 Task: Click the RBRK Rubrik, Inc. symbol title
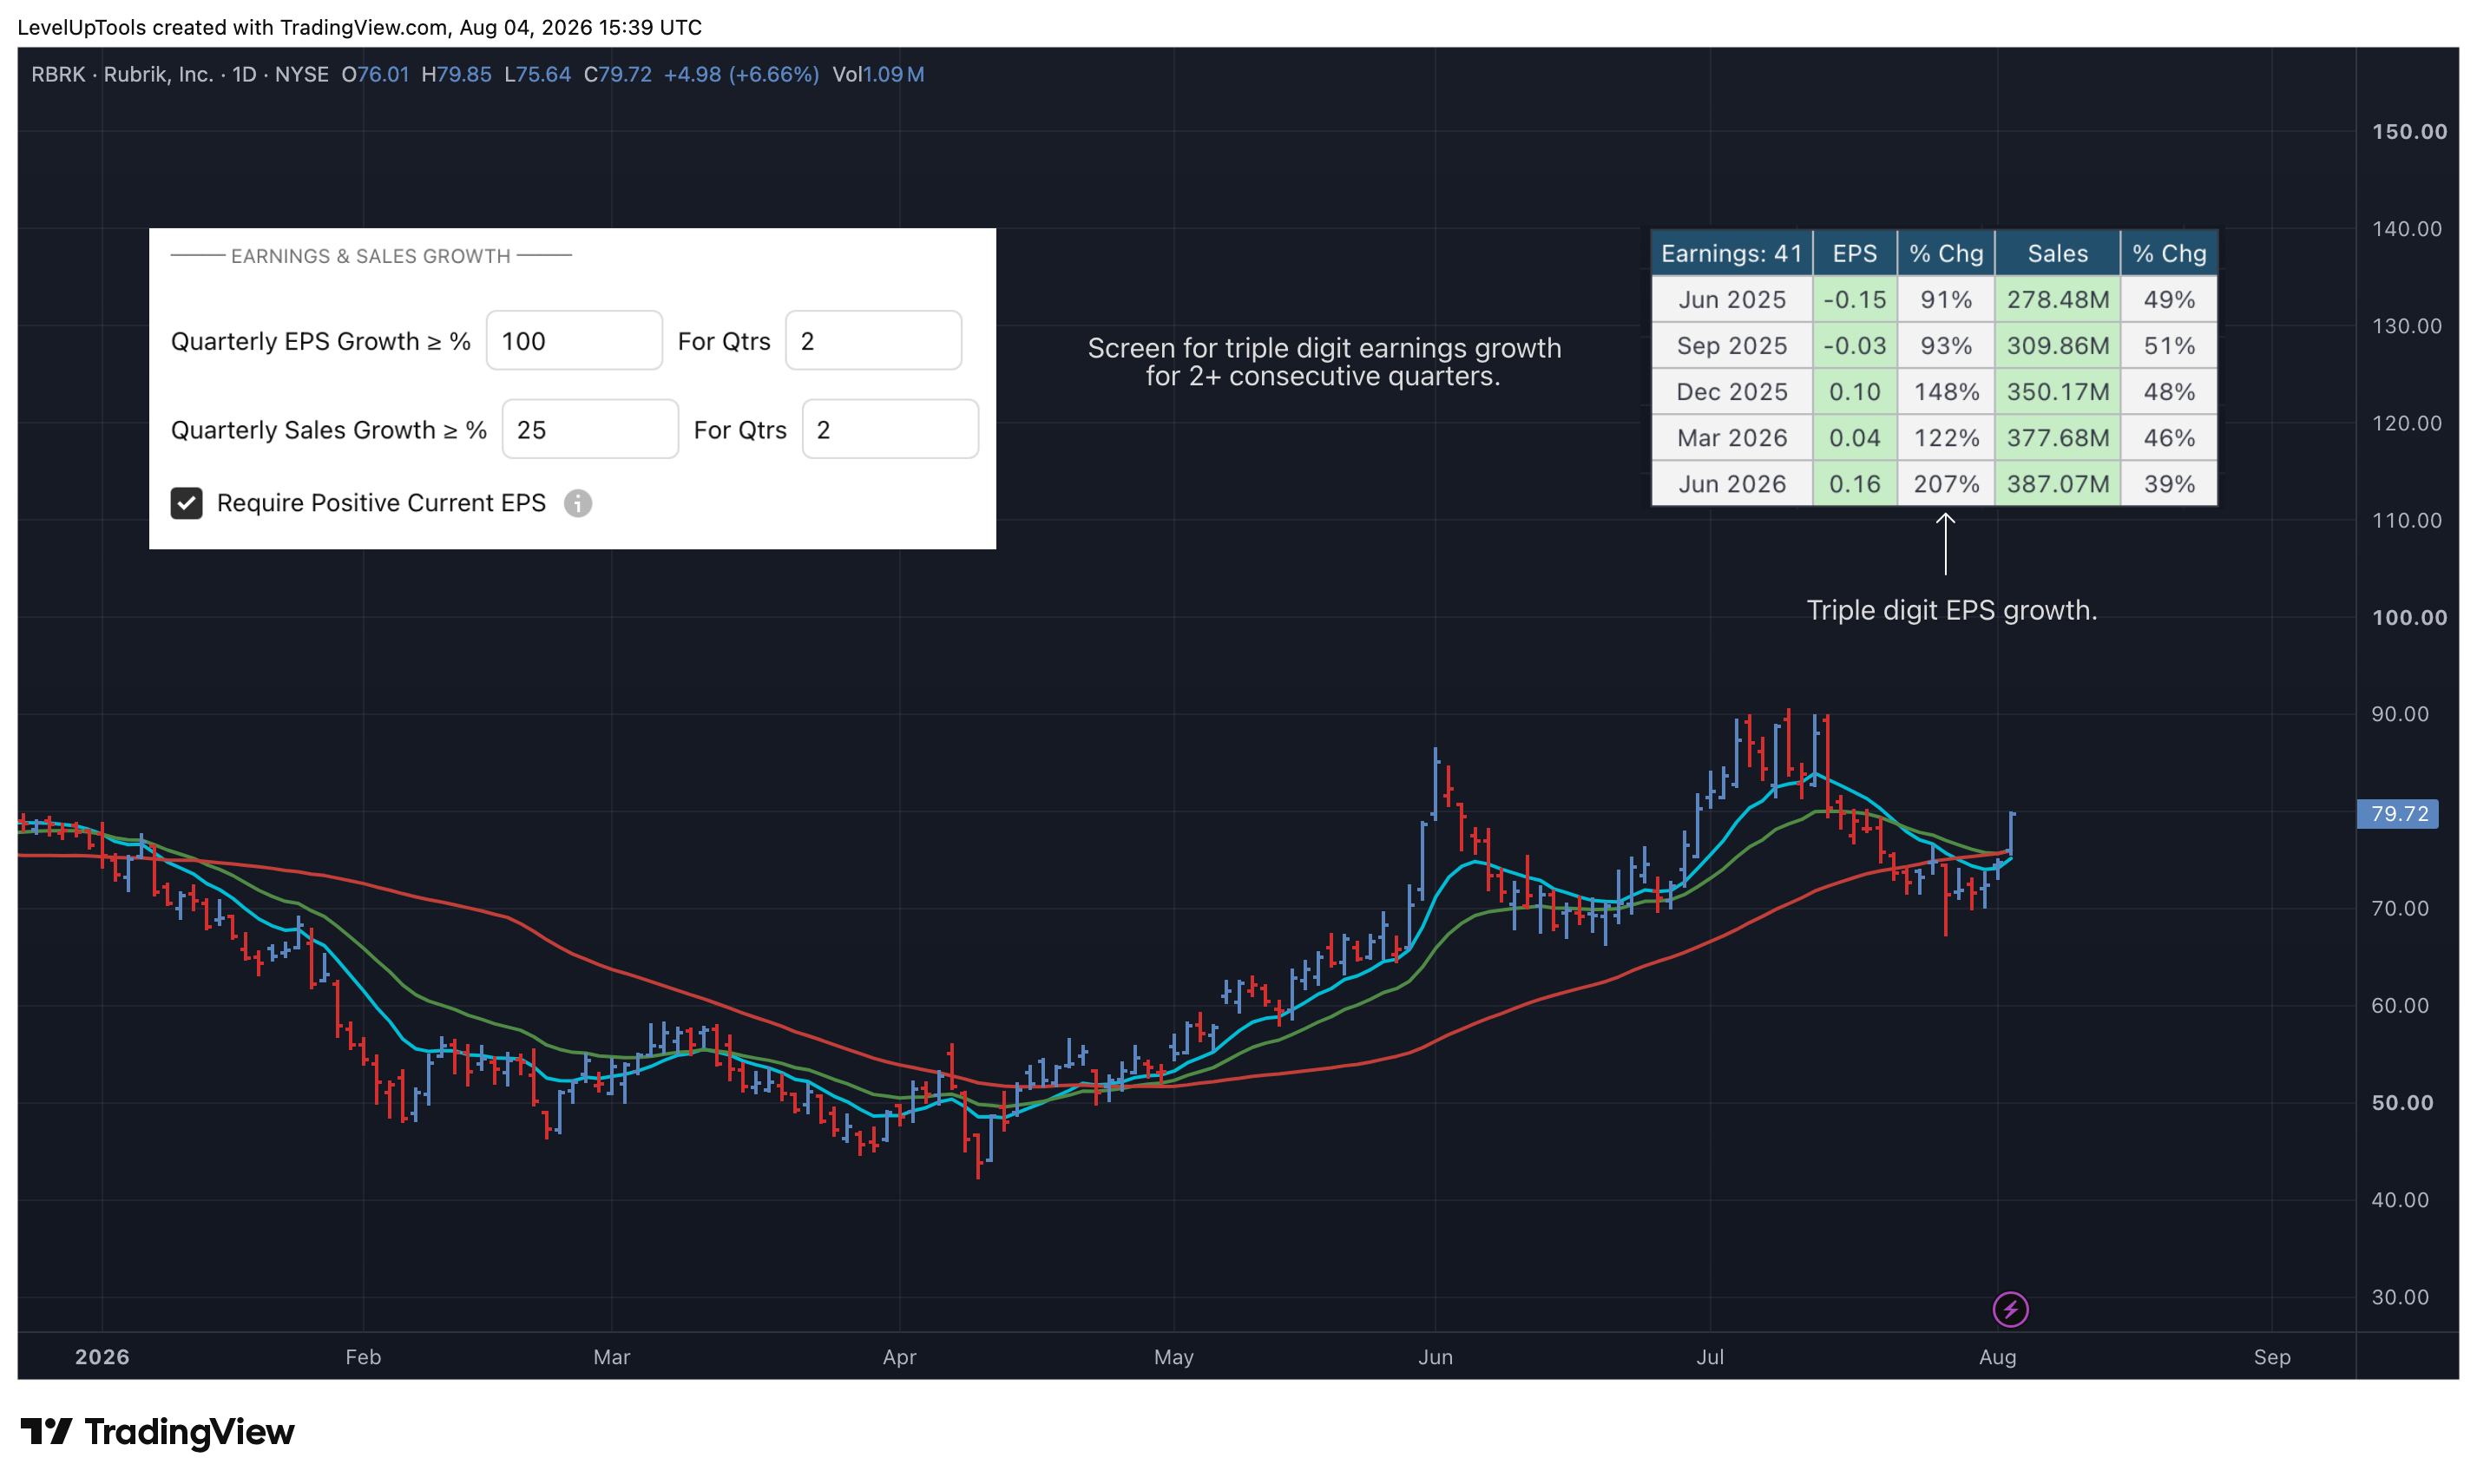point(122,75)
